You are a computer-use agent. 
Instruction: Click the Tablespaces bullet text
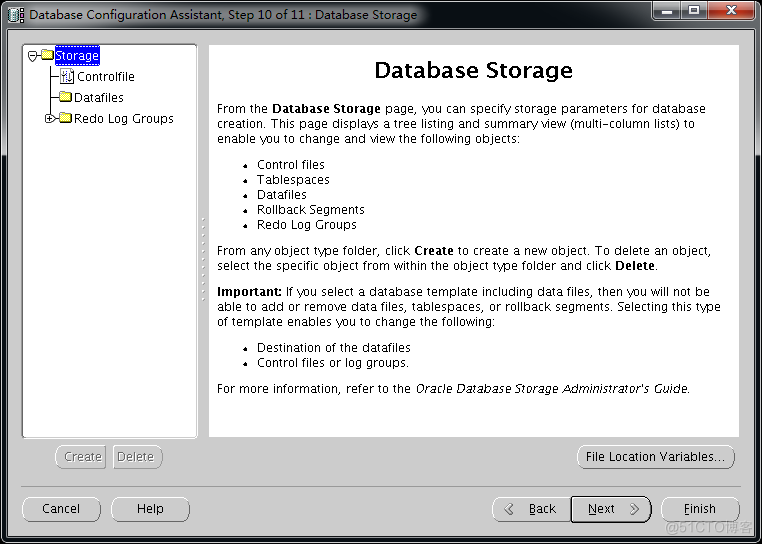click(x=293, y=180)
